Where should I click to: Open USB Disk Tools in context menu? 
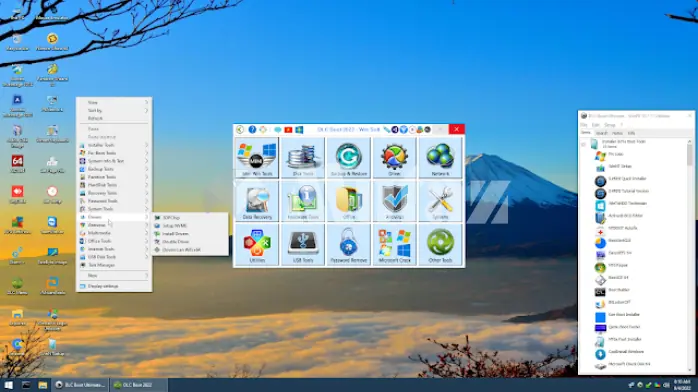pyautogui.click(x=114, y=257)
